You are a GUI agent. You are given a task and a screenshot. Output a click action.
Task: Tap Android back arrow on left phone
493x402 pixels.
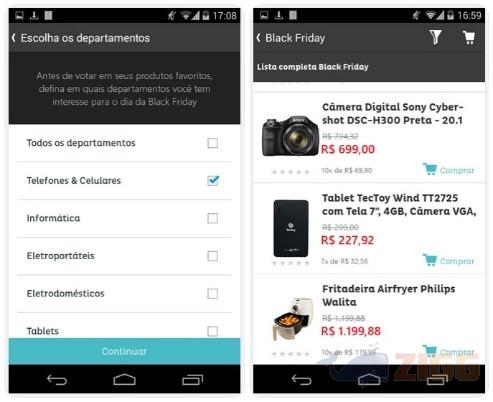(57, 379)
